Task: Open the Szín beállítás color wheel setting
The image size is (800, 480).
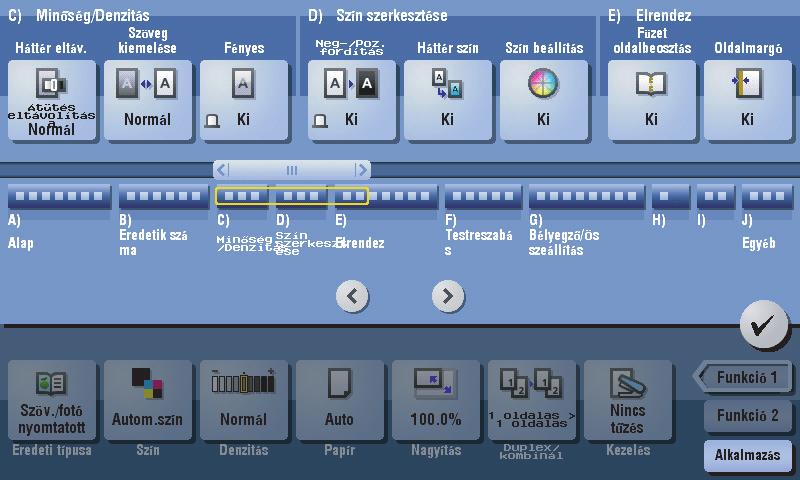Action: click(x=544, y=100)
